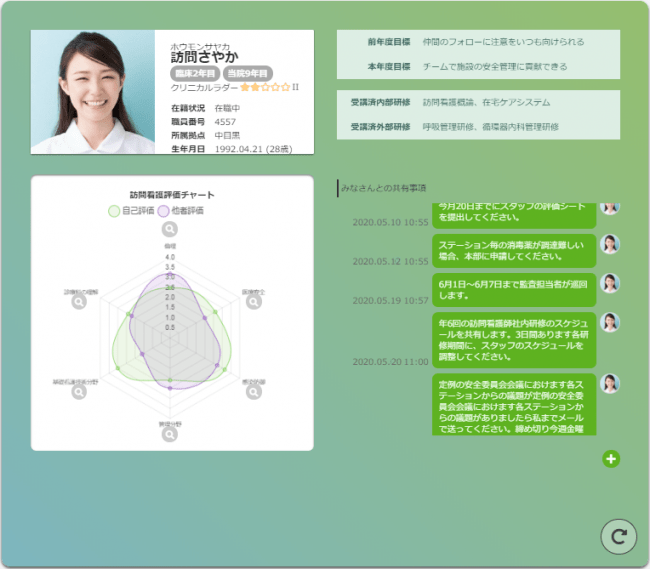The height and width of the screenshot is (569, 650).
Task: Click the 臨床2年目 badge
Action: pos(195,73)
